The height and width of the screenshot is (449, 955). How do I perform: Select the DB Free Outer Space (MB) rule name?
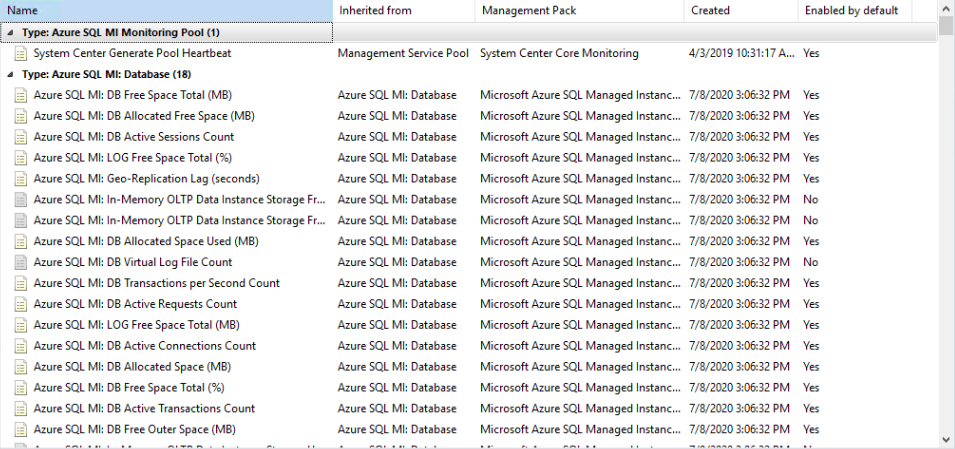(x=135, y=430)
